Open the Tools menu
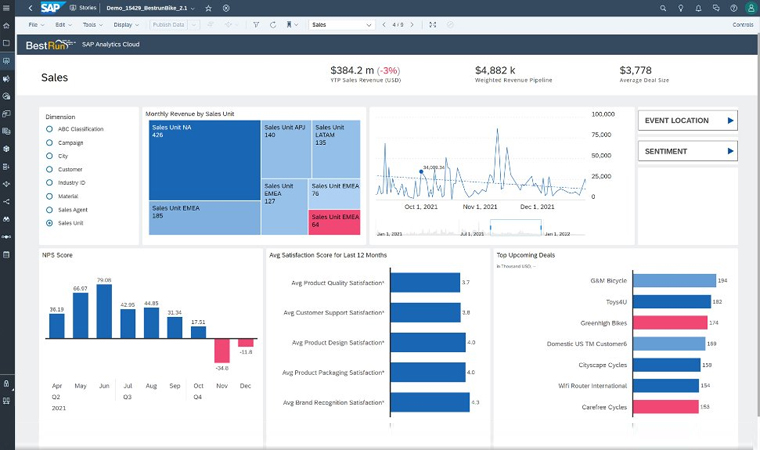 point(92,24)
